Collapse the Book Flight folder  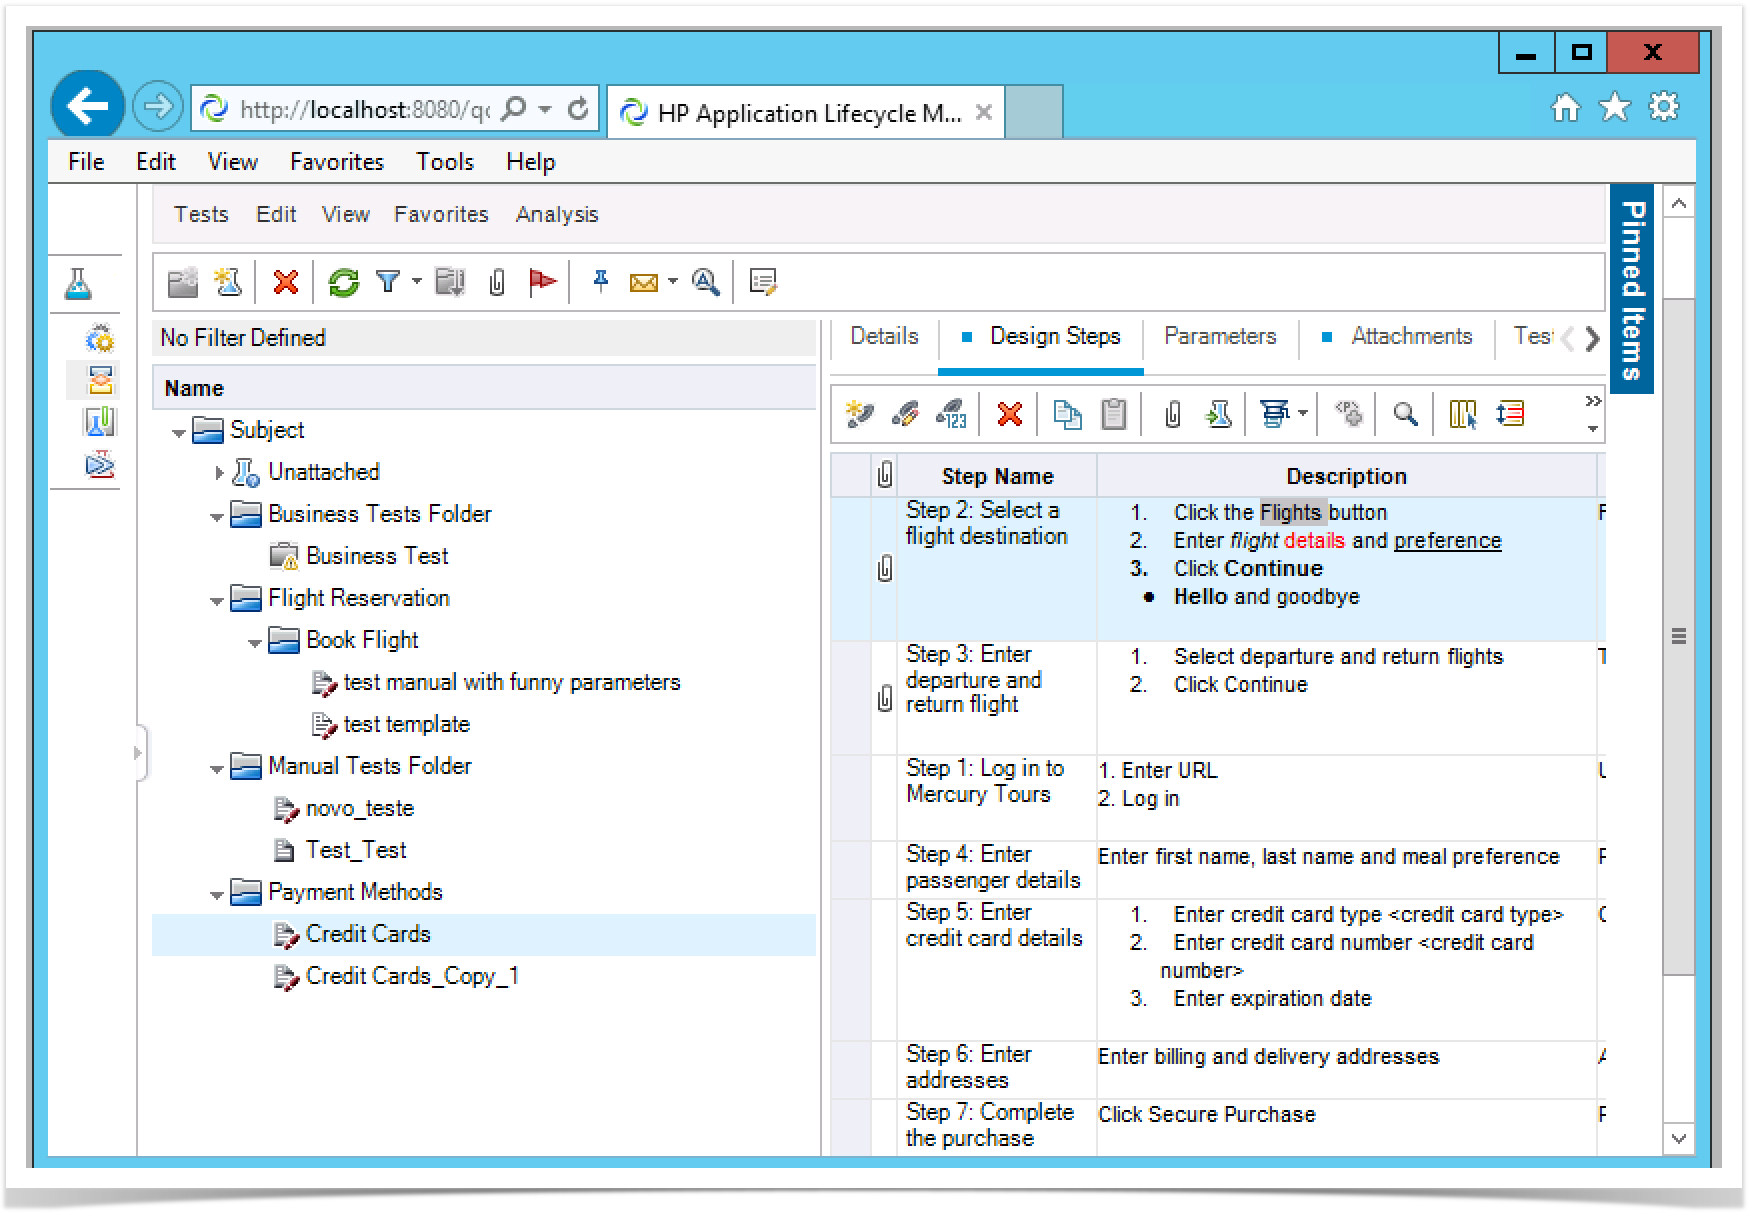(x=254, y=643)
